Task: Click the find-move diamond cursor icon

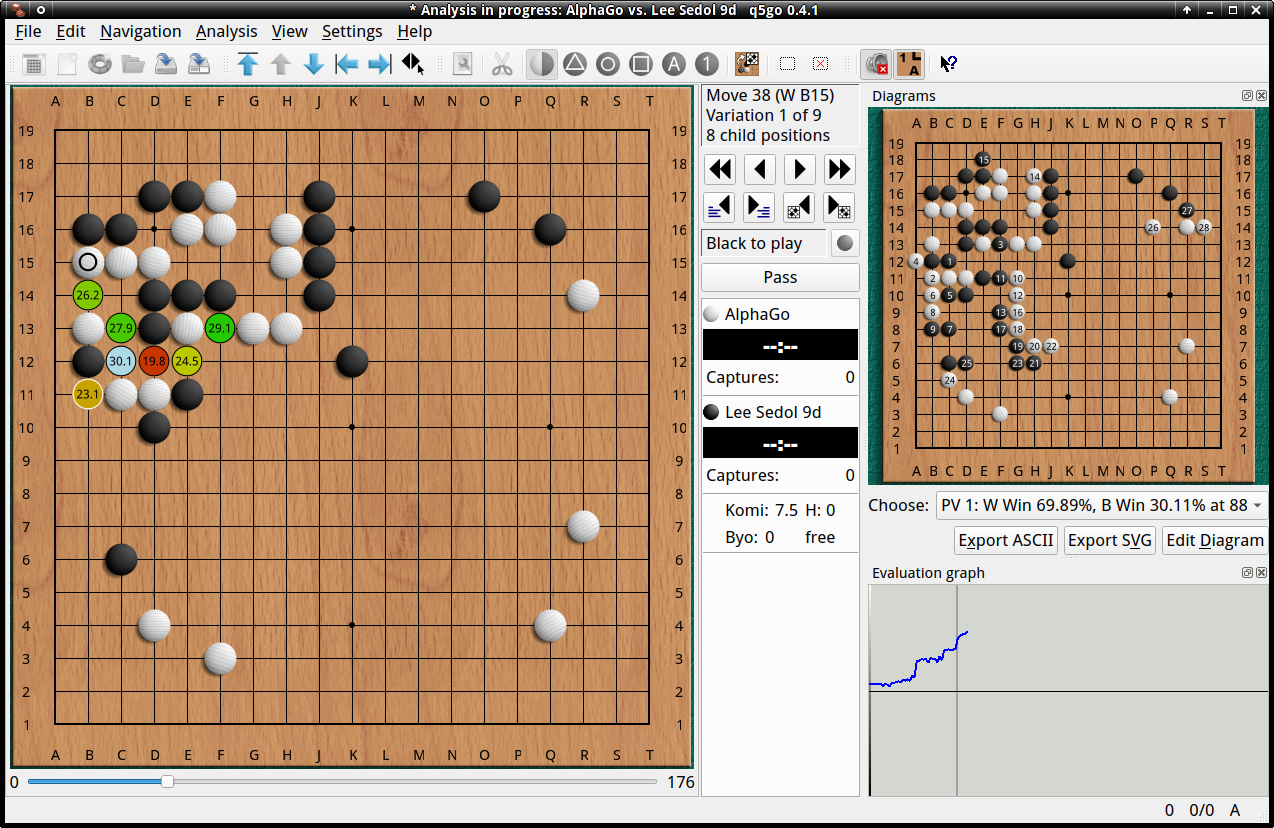Action: [x=413, y=64]
